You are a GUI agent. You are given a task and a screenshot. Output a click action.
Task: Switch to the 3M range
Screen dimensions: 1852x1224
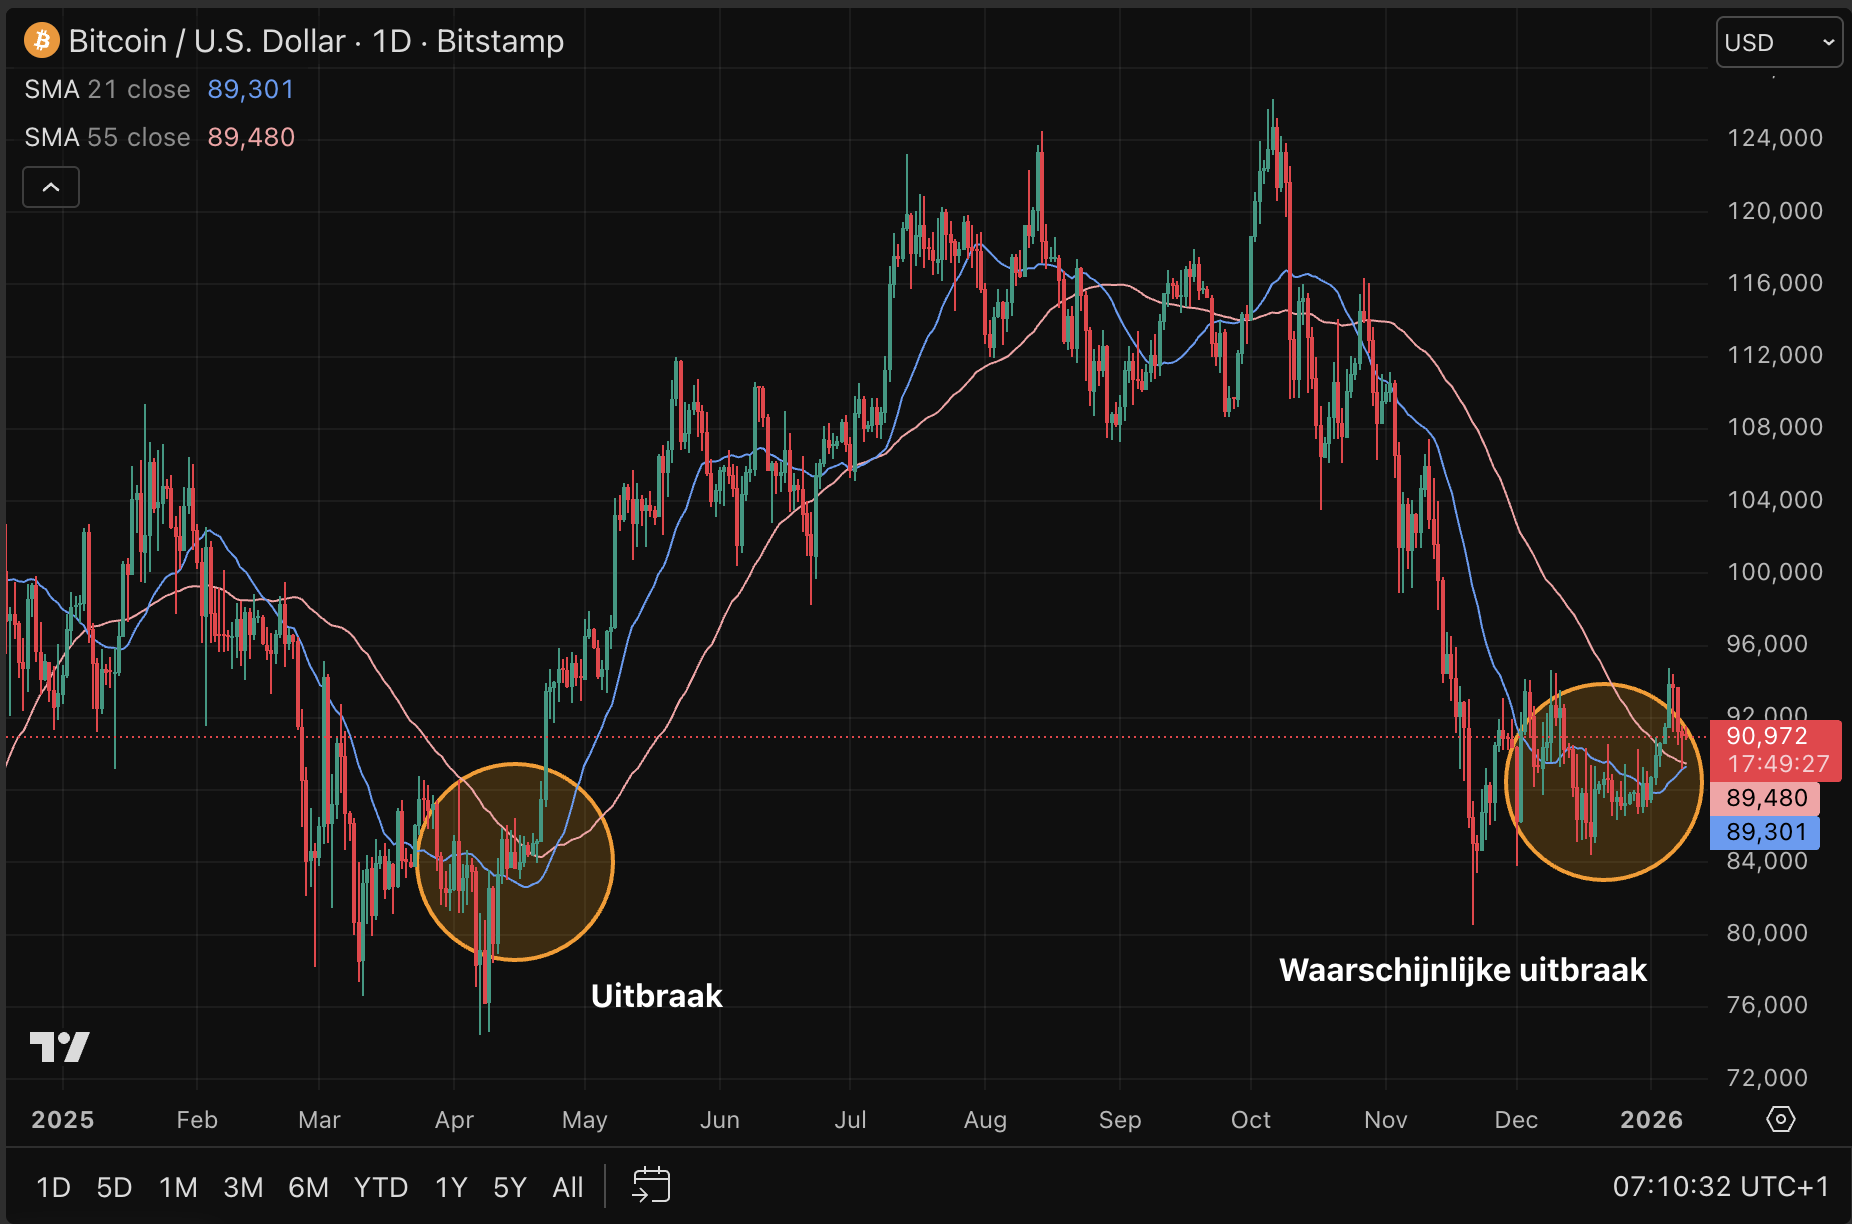click(x=243, y=1187)
